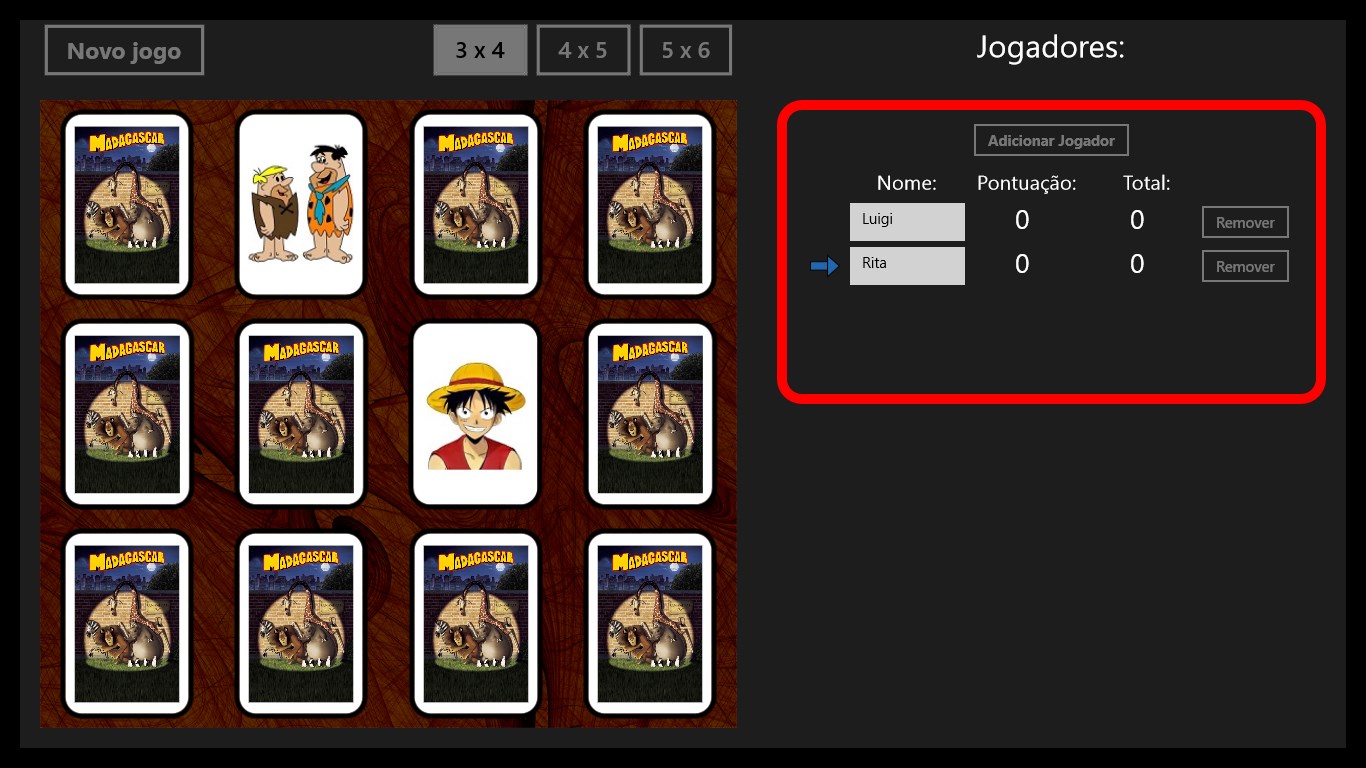
Task: Flip the face-down card in the bottom-right corner
Action: (x=649, y=624)
